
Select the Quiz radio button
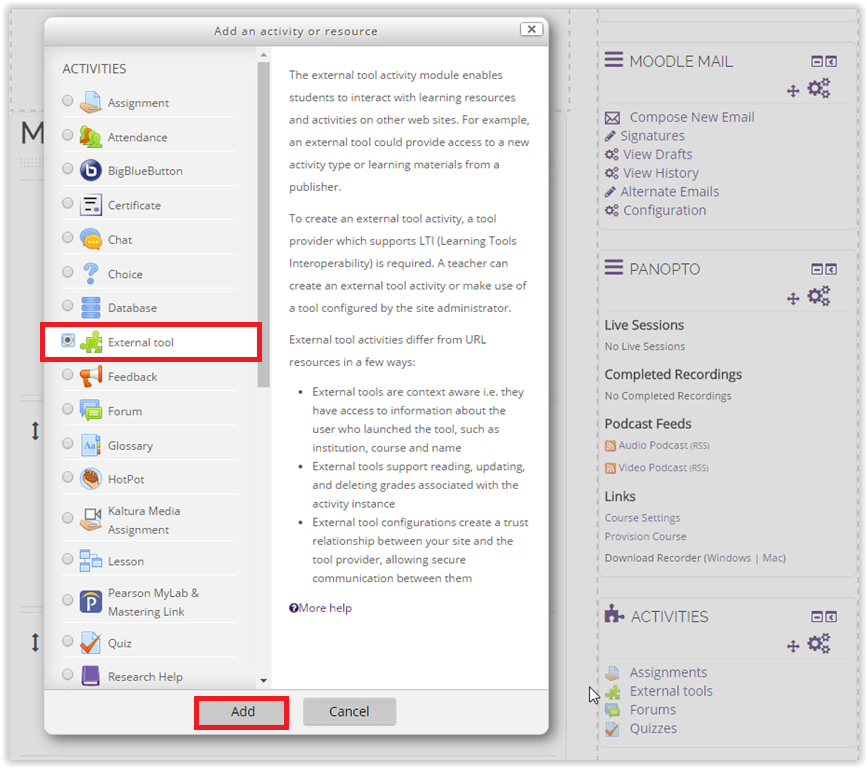pos(67,640)
